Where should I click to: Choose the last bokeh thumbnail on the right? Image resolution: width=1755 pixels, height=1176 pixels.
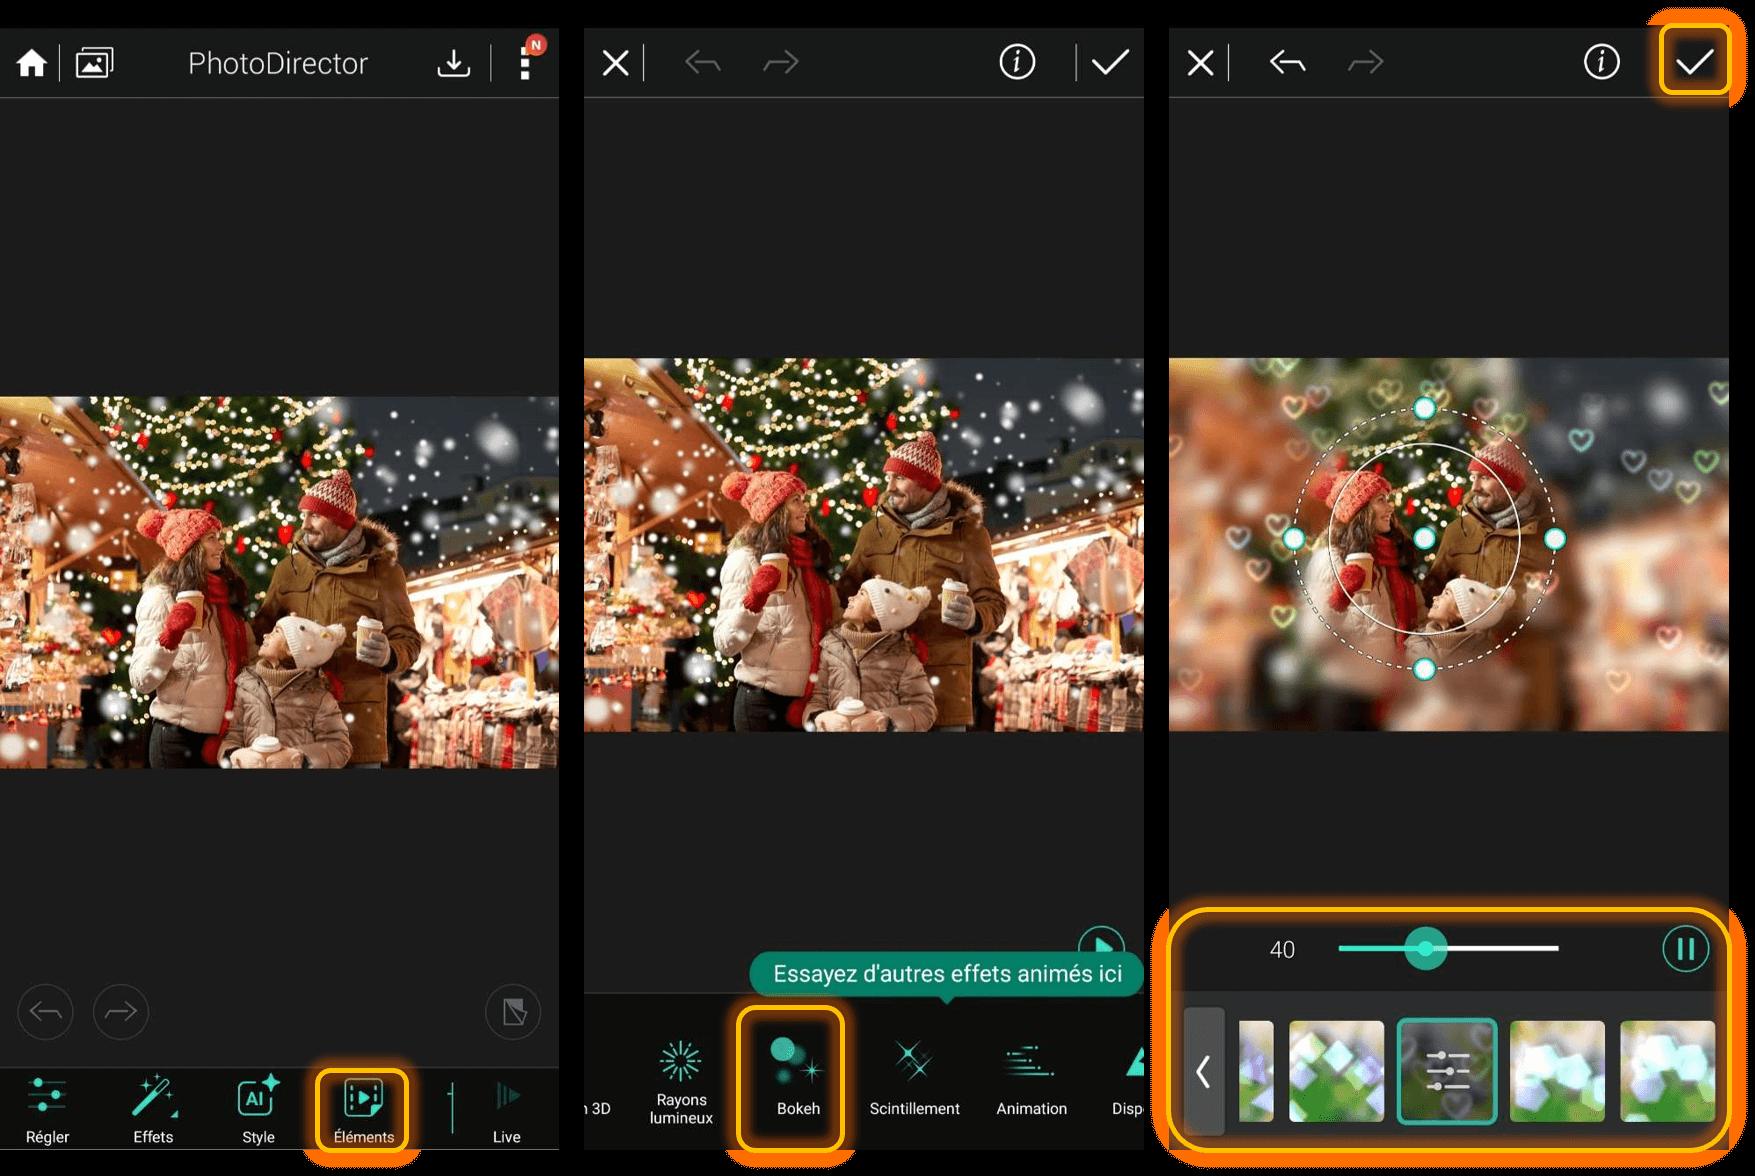[x=1667, y=1071]
